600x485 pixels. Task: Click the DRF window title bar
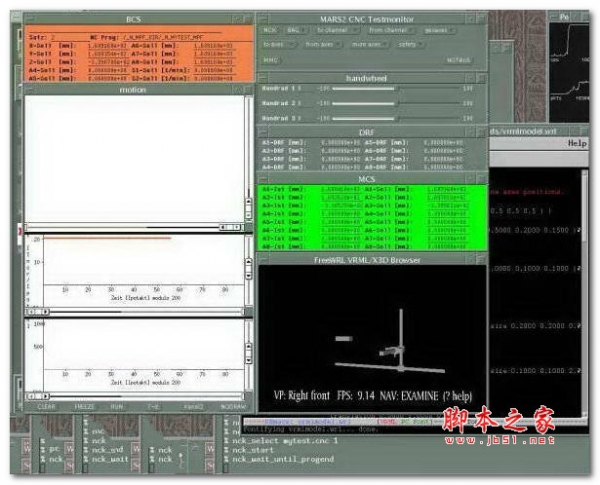coord(366,132)
